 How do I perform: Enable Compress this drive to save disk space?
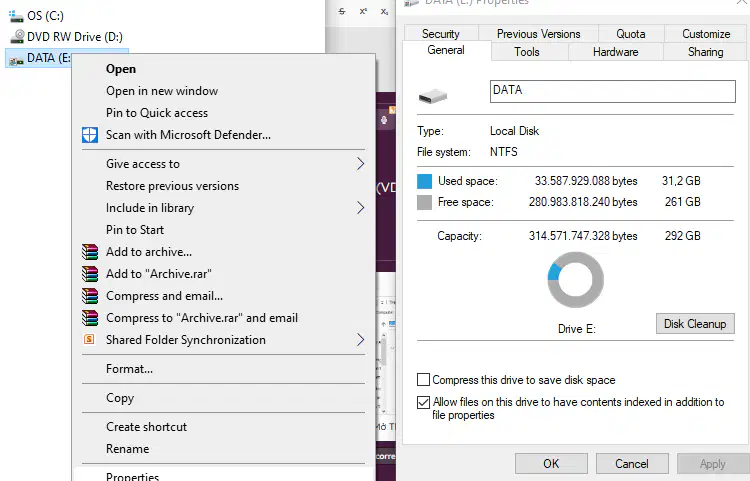coord(423,380)
